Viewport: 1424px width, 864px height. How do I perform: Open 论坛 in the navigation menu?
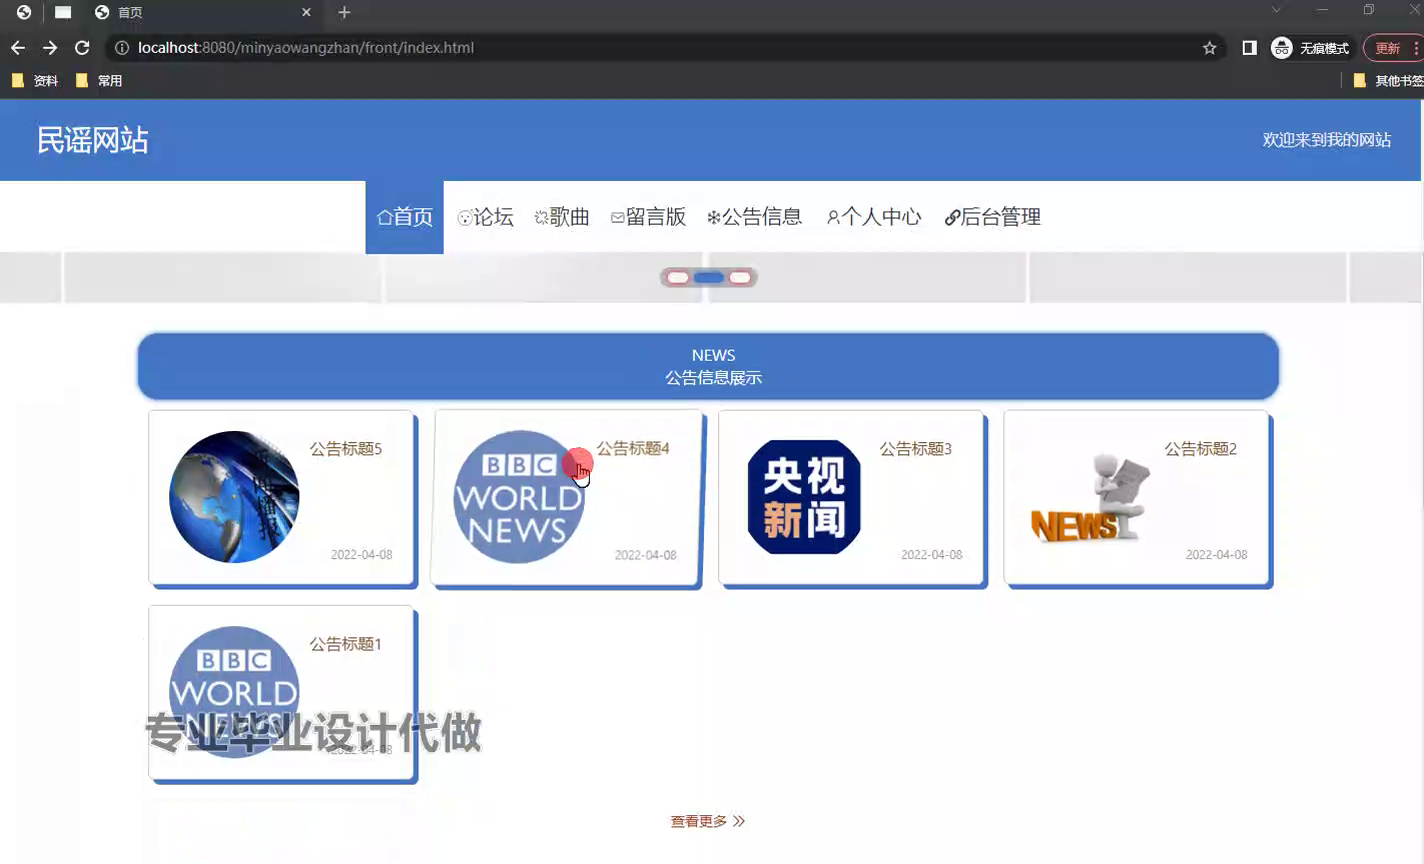point(485,217)
